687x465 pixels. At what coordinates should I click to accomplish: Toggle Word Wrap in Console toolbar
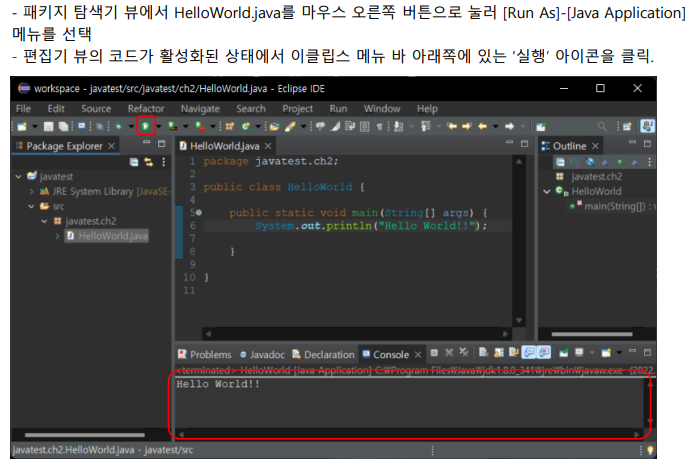(513, 352)
